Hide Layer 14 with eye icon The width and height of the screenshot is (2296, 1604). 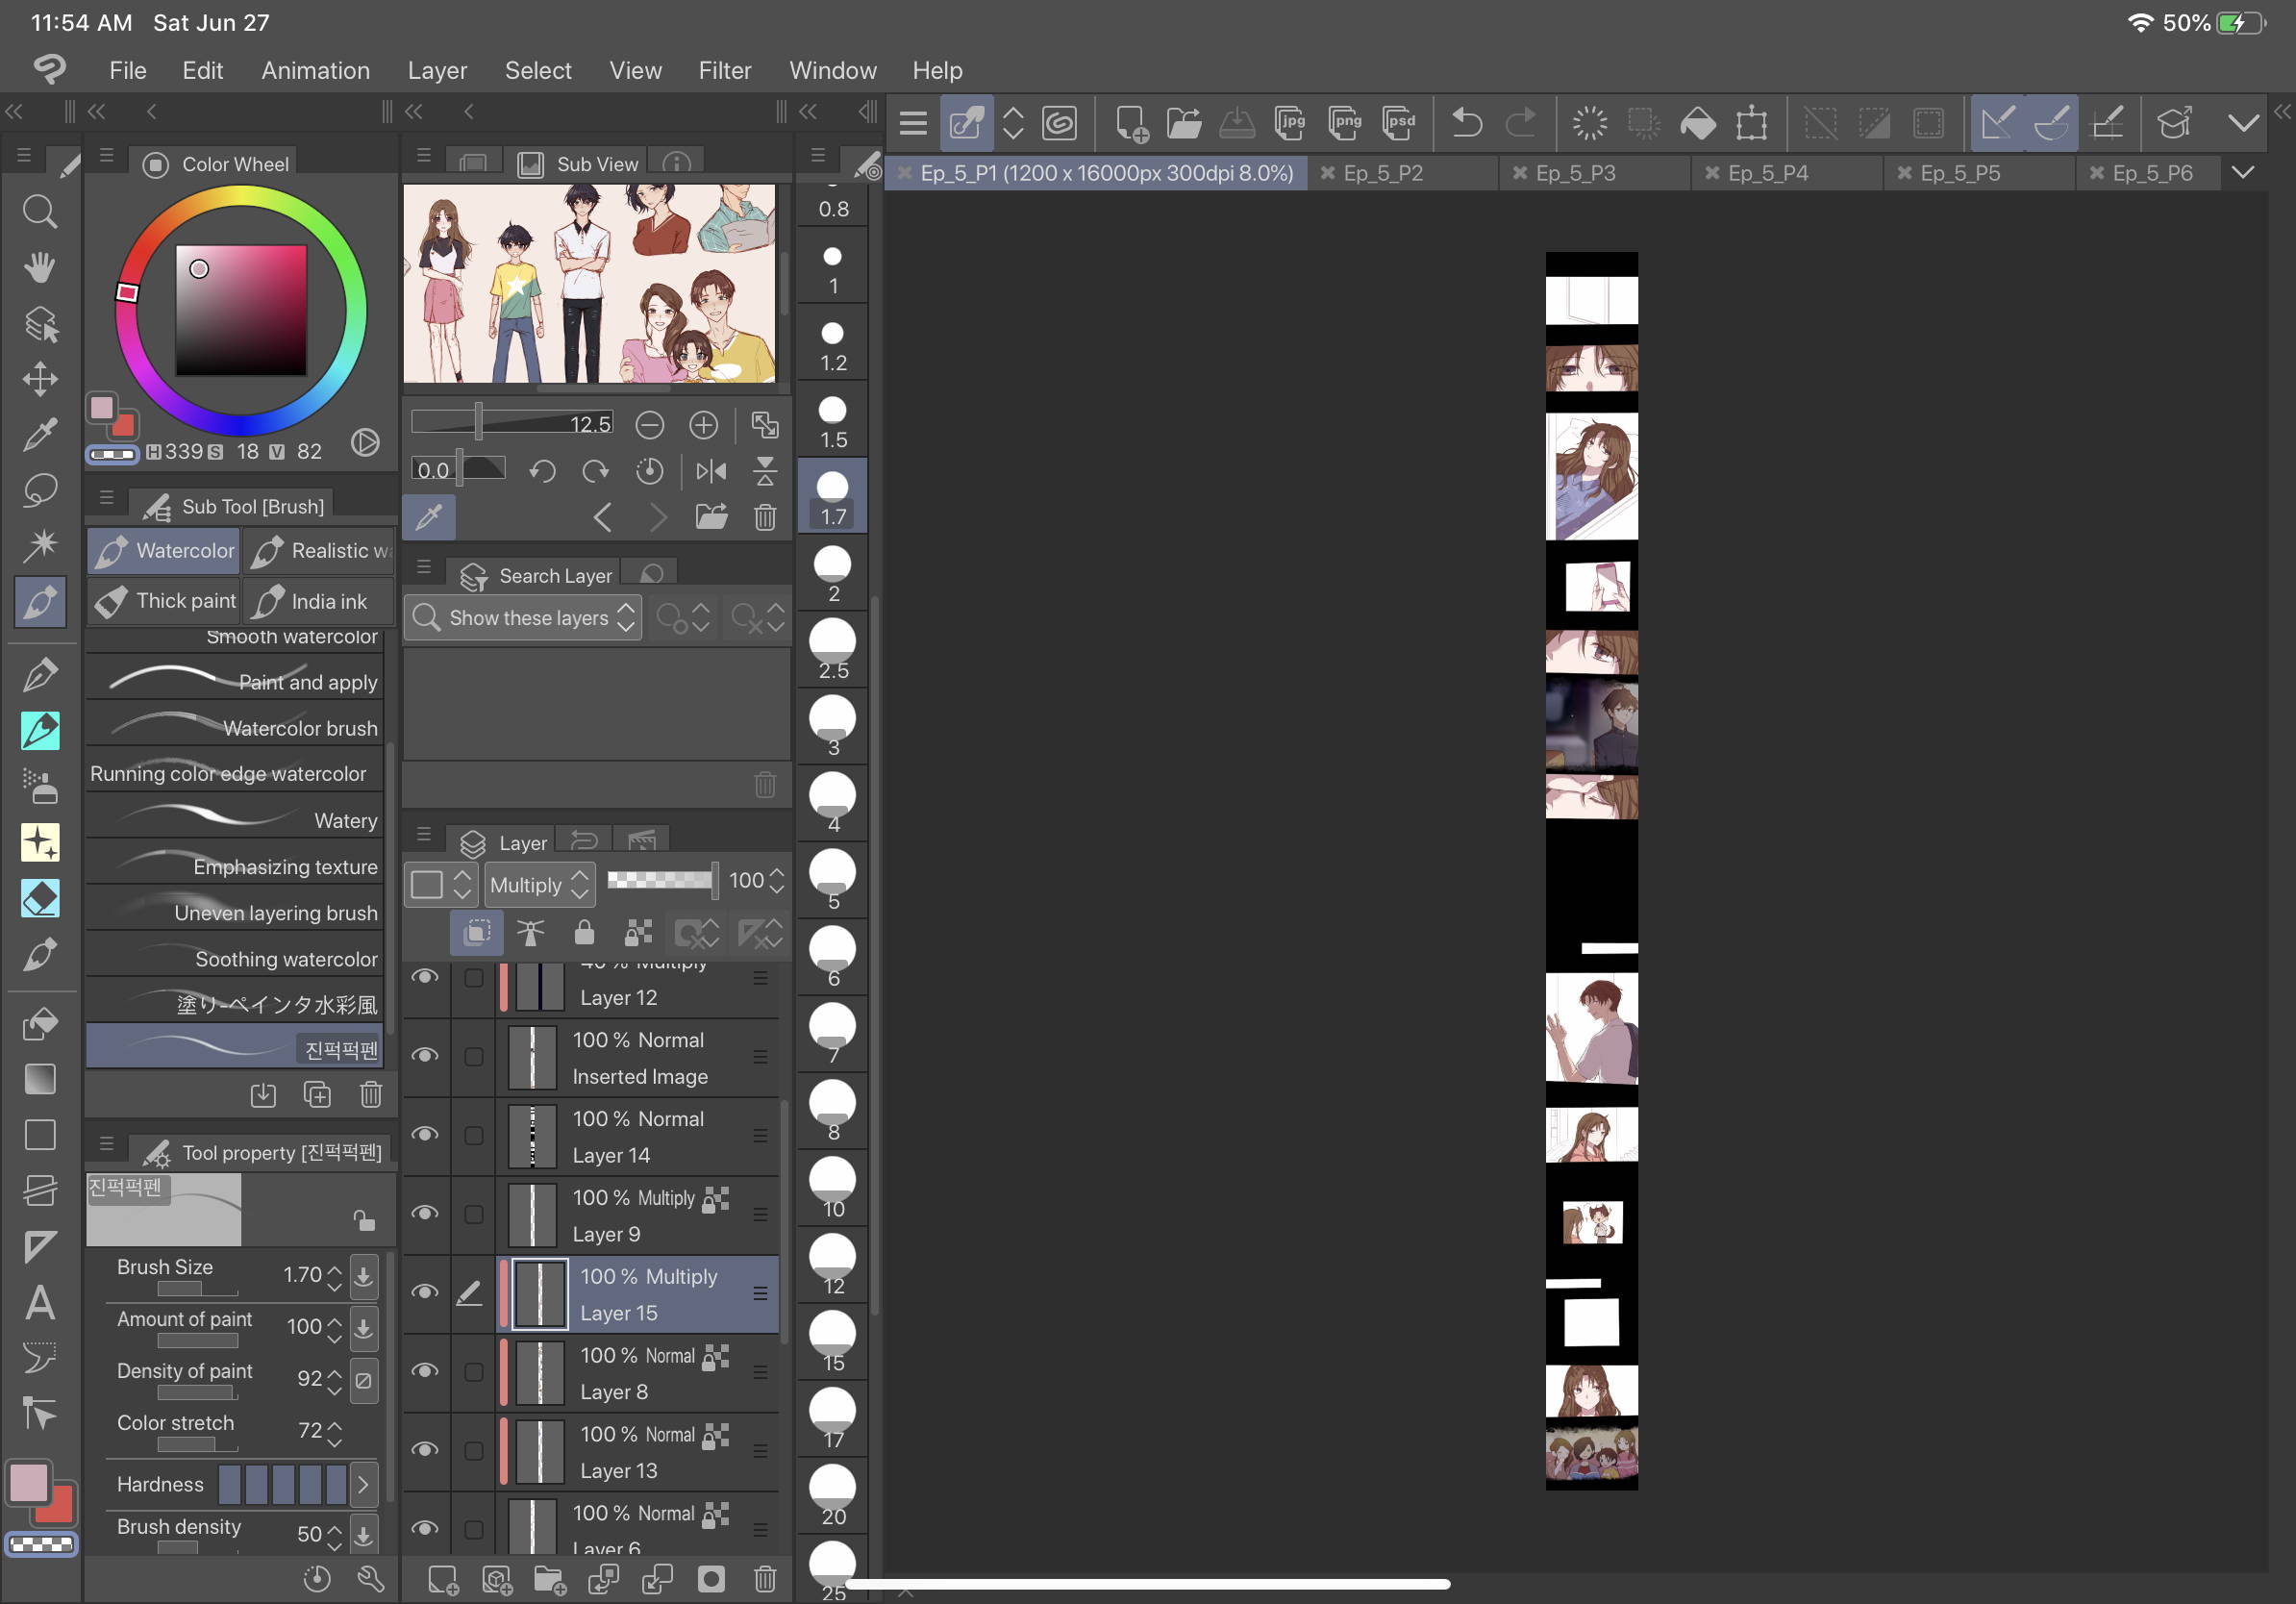[426, 1134]
